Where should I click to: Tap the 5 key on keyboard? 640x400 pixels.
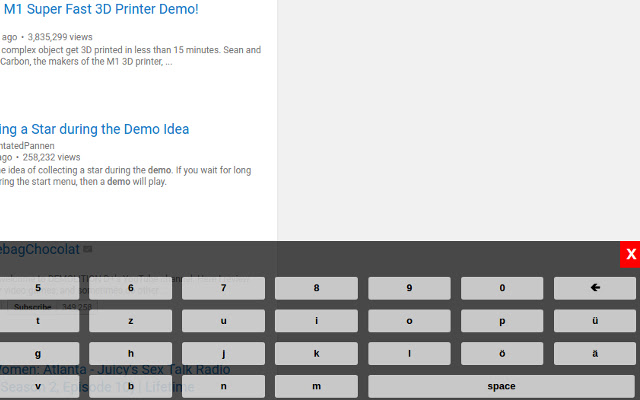[x=39, y=288]
